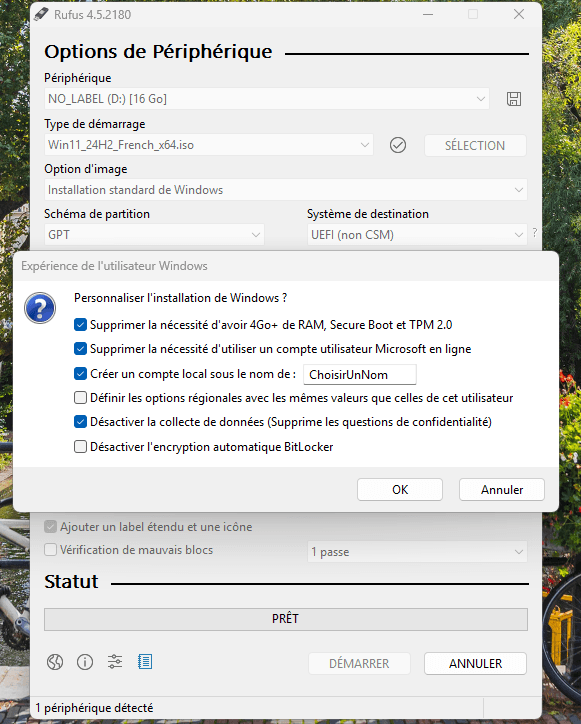This screenshot has height=724, width=581.
Task: Open the language globe icon
Action: [55, 662]
